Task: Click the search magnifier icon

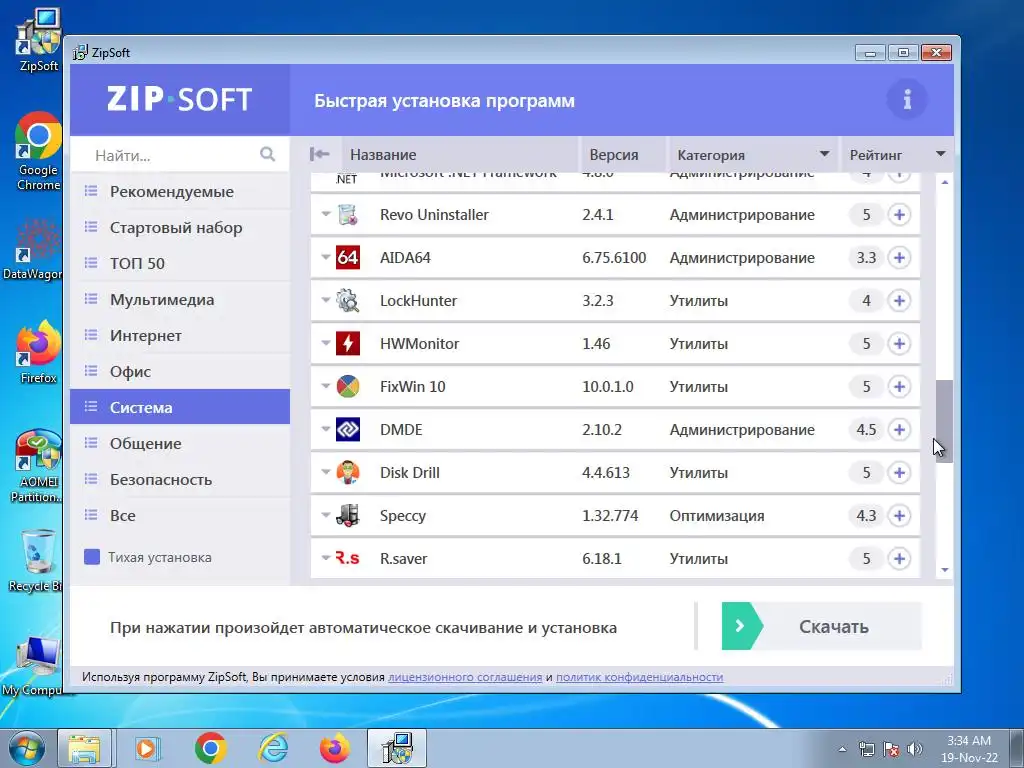Action: [267, 154]
